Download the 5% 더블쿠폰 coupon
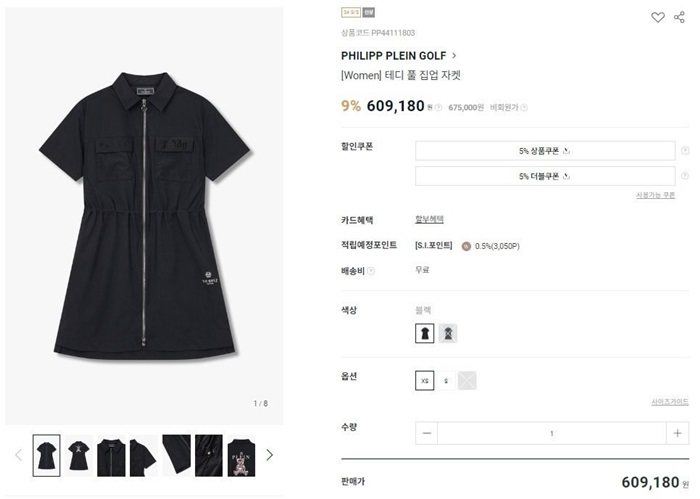This screenshot has width=700, height=499. pyautogui.click(x=545, y=176)
